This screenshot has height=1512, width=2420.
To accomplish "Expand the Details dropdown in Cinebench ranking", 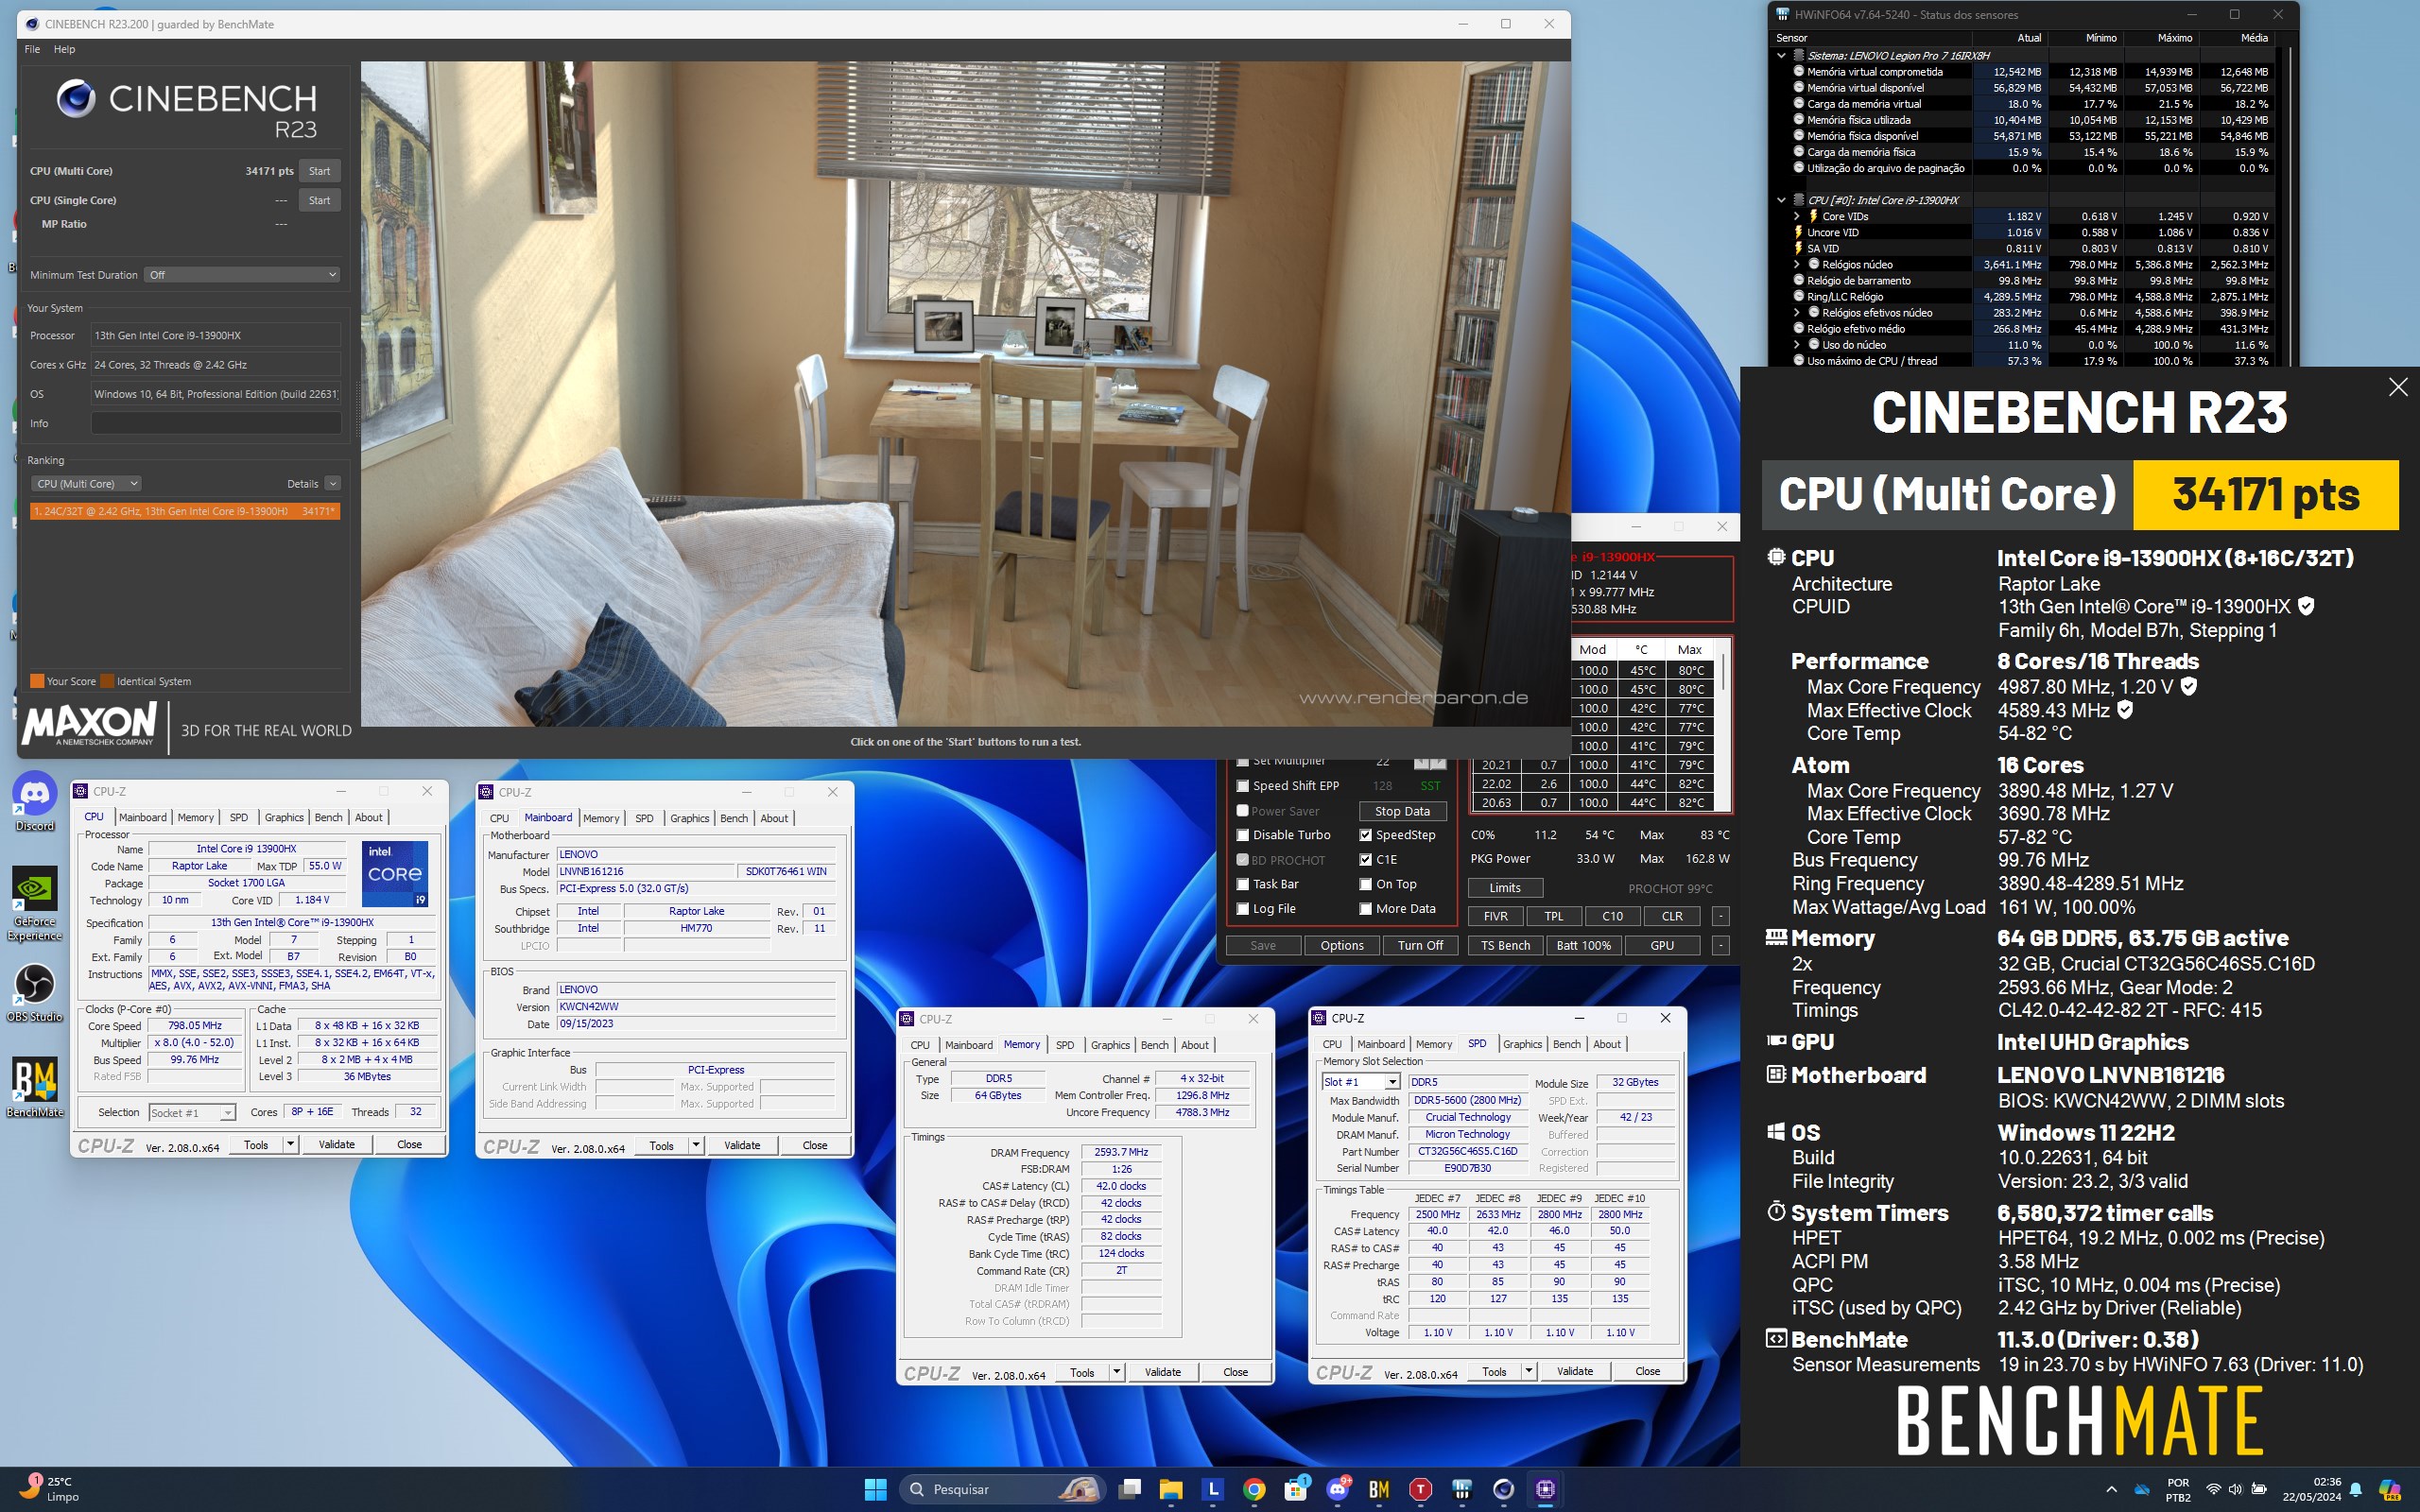I will point(333,484).
